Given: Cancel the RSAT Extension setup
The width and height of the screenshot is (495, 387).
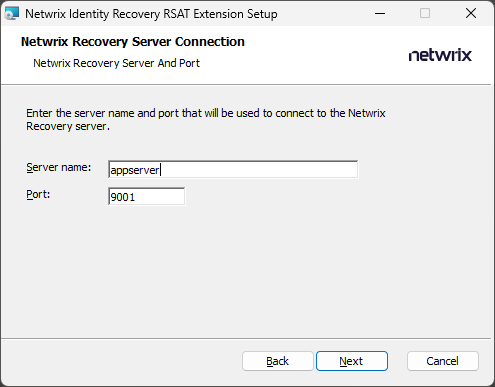Looking at the screenshot, I should [443, 361].
